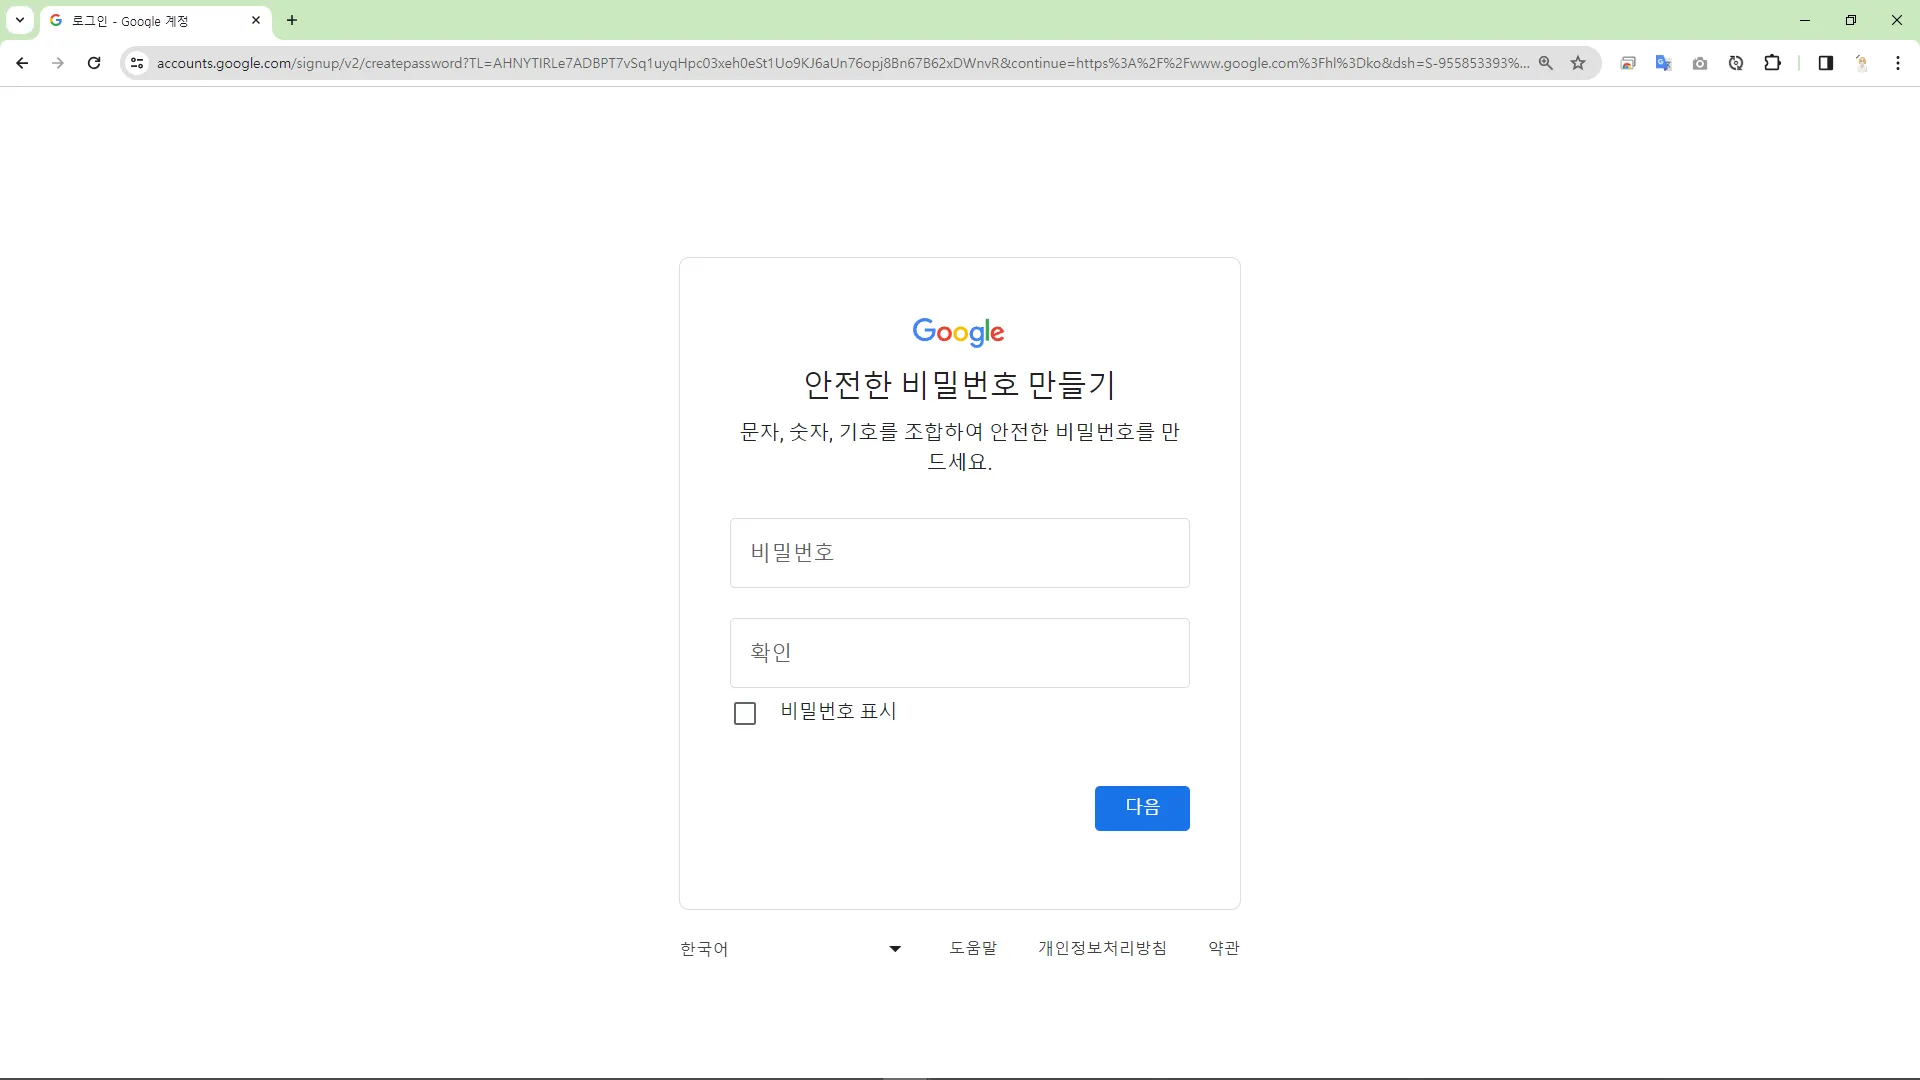Click the Google Translate extension icon
Screen dimensions: 1920x1080
(x=1663, y=63)
